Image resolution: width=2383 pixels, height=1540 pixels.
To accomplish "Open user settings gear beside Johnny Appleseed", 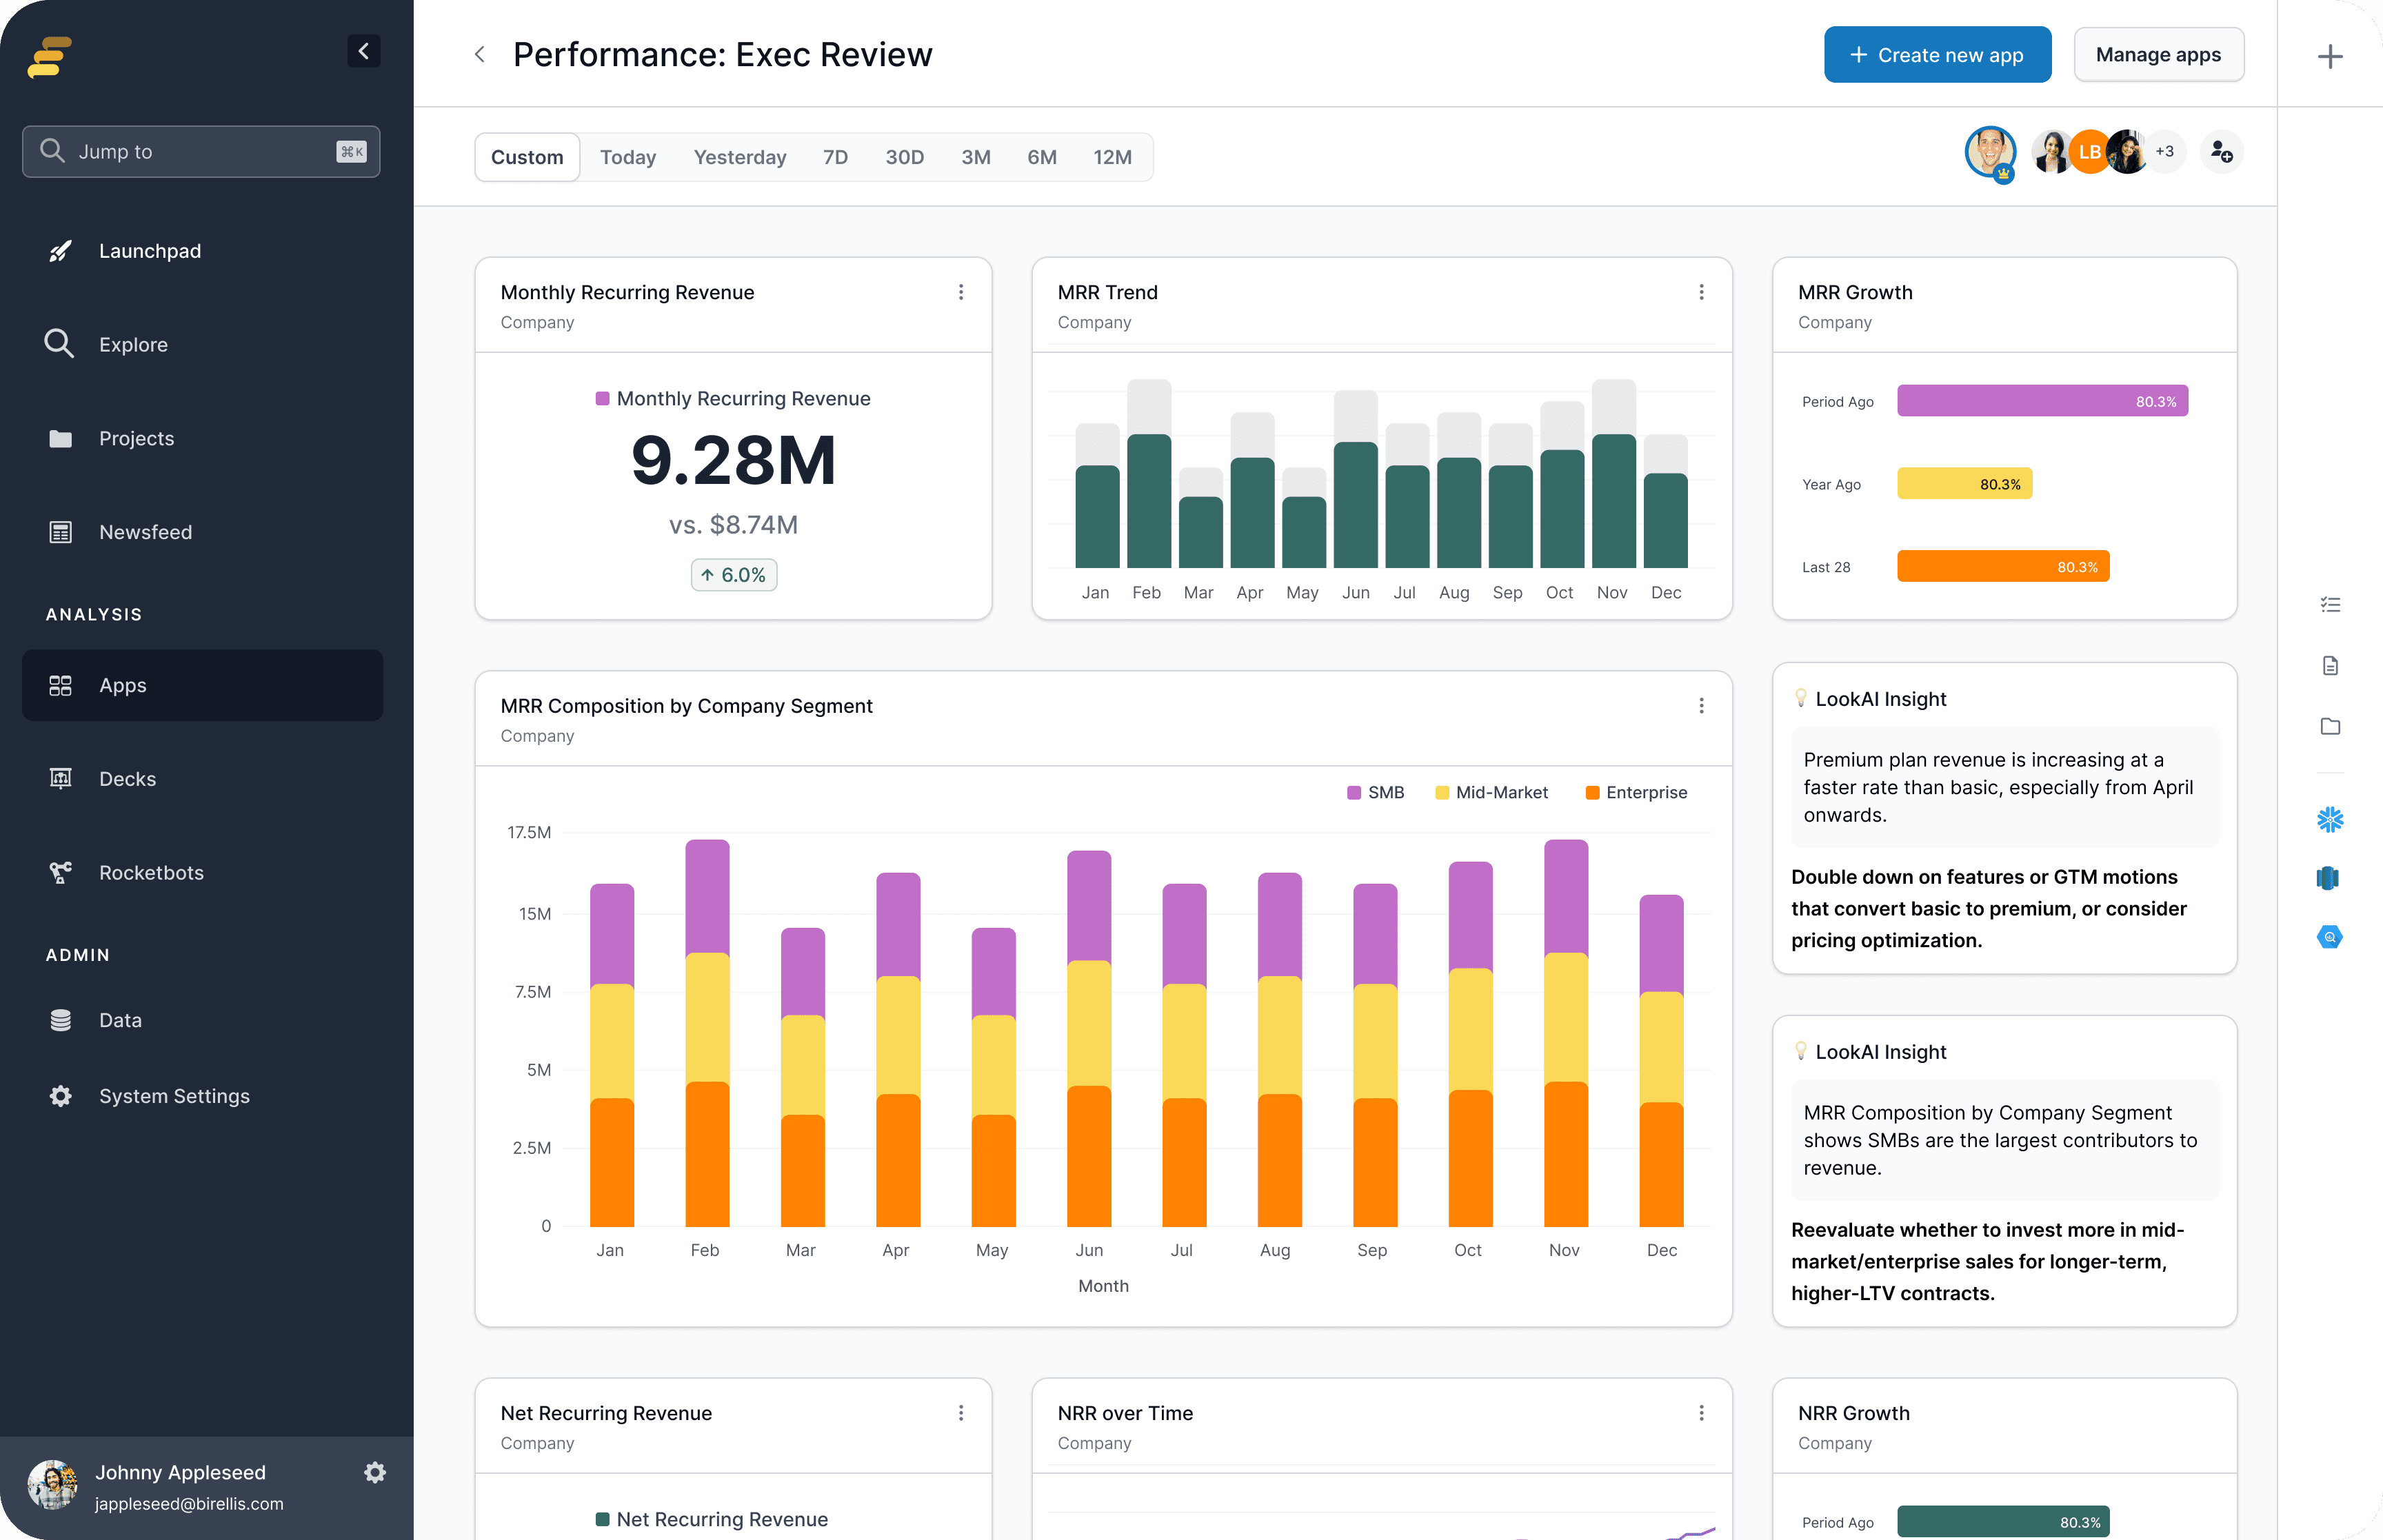I will click(x=375, y=1472).
